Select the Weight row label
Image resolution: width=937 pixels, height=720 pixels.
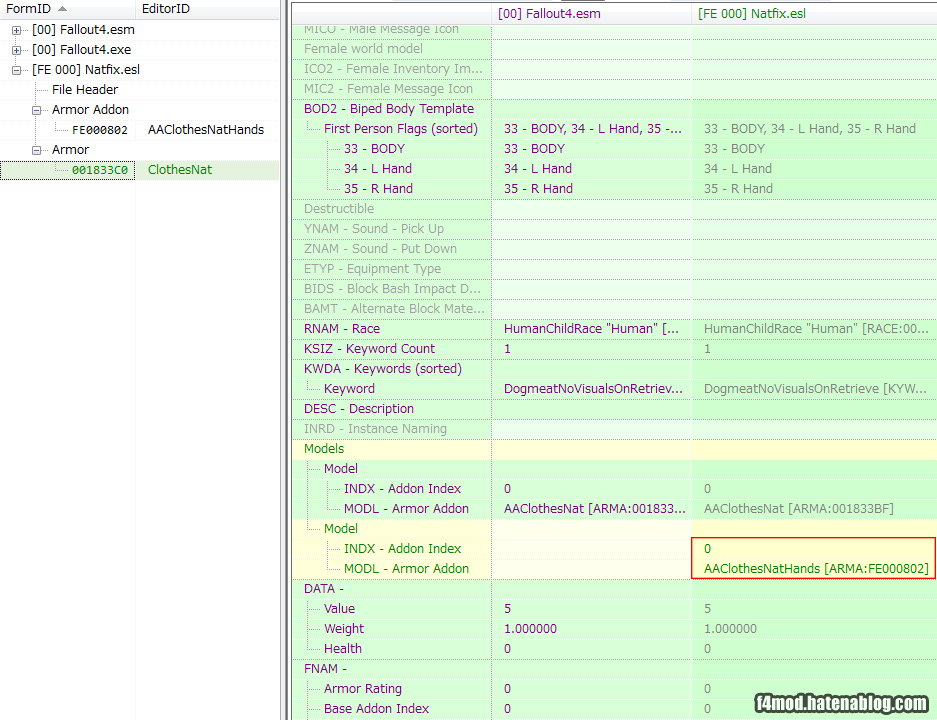pos(344,629)
